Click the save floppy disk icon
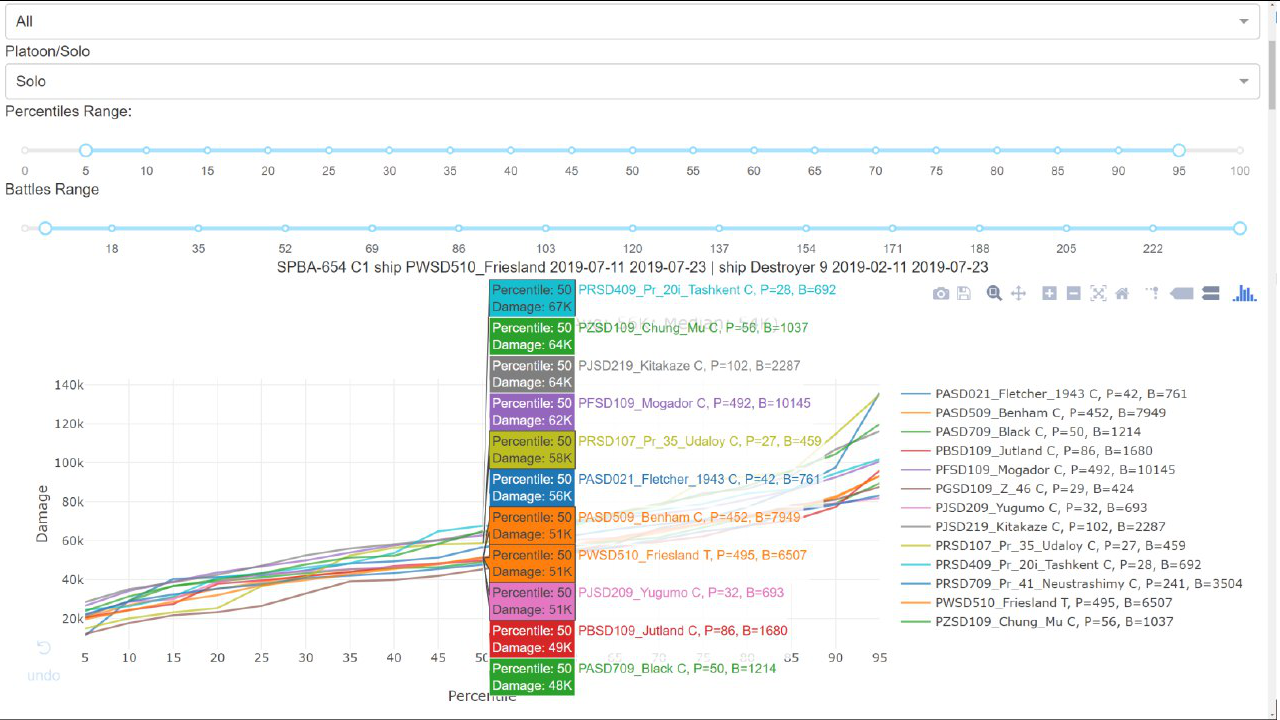 [964, 293]
